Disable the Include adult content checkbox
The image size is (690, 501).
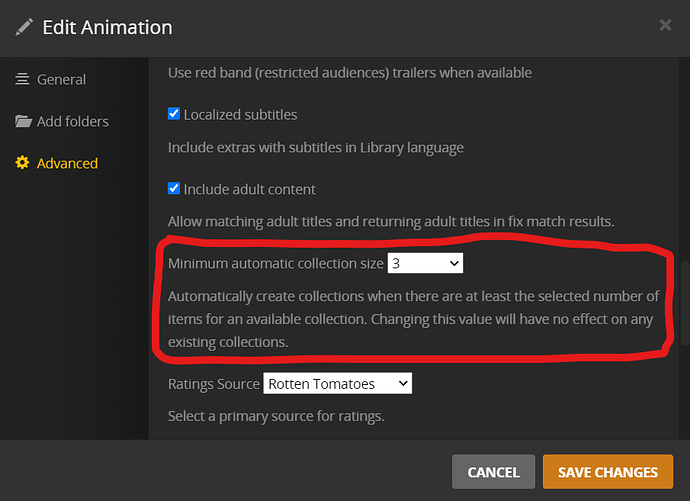174,189
